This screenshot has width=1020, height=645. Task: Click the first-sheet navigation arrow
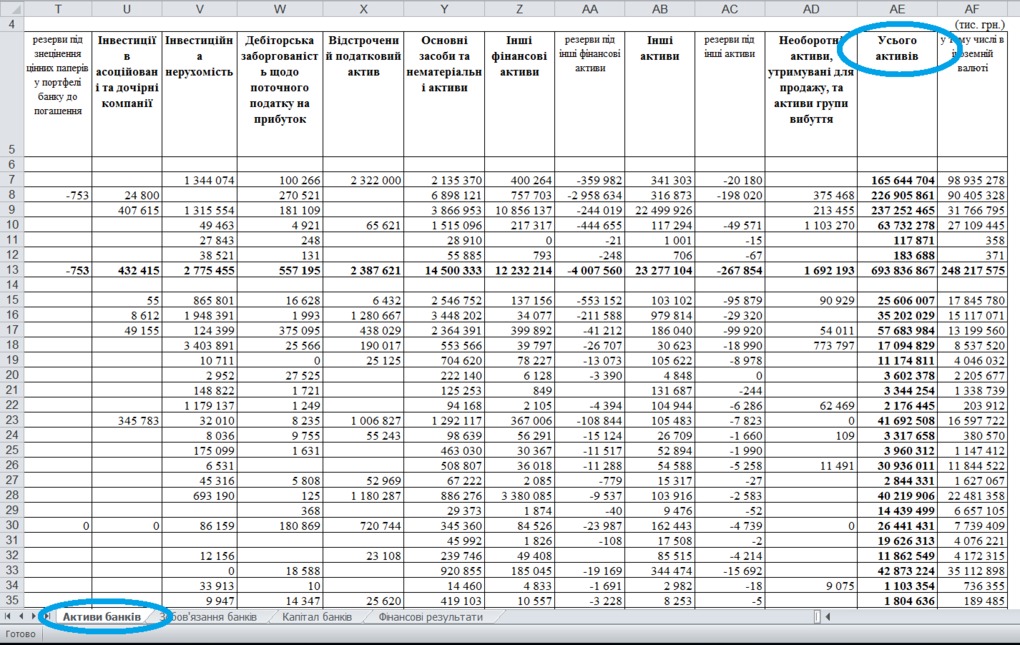[x=8, y=617]
